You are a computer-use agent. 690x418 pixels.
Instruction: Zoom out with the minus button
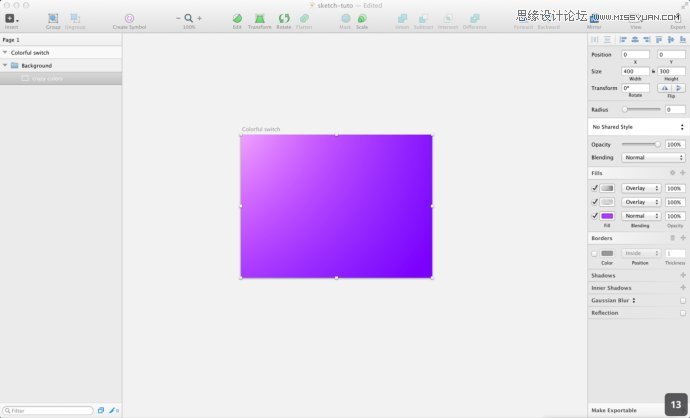178,18
